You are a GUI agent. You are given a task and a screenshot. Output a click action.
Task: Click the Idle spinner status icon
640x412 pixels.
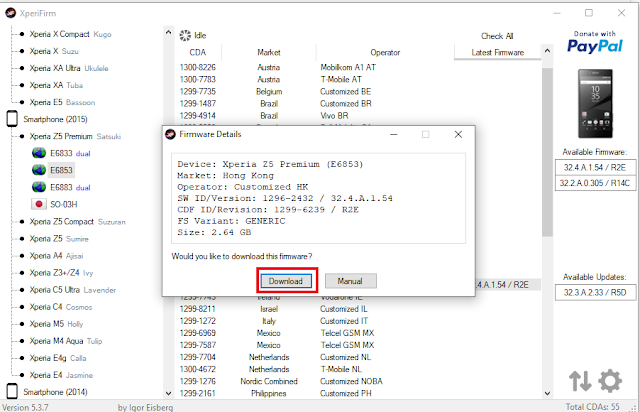(x=185, y=36)
